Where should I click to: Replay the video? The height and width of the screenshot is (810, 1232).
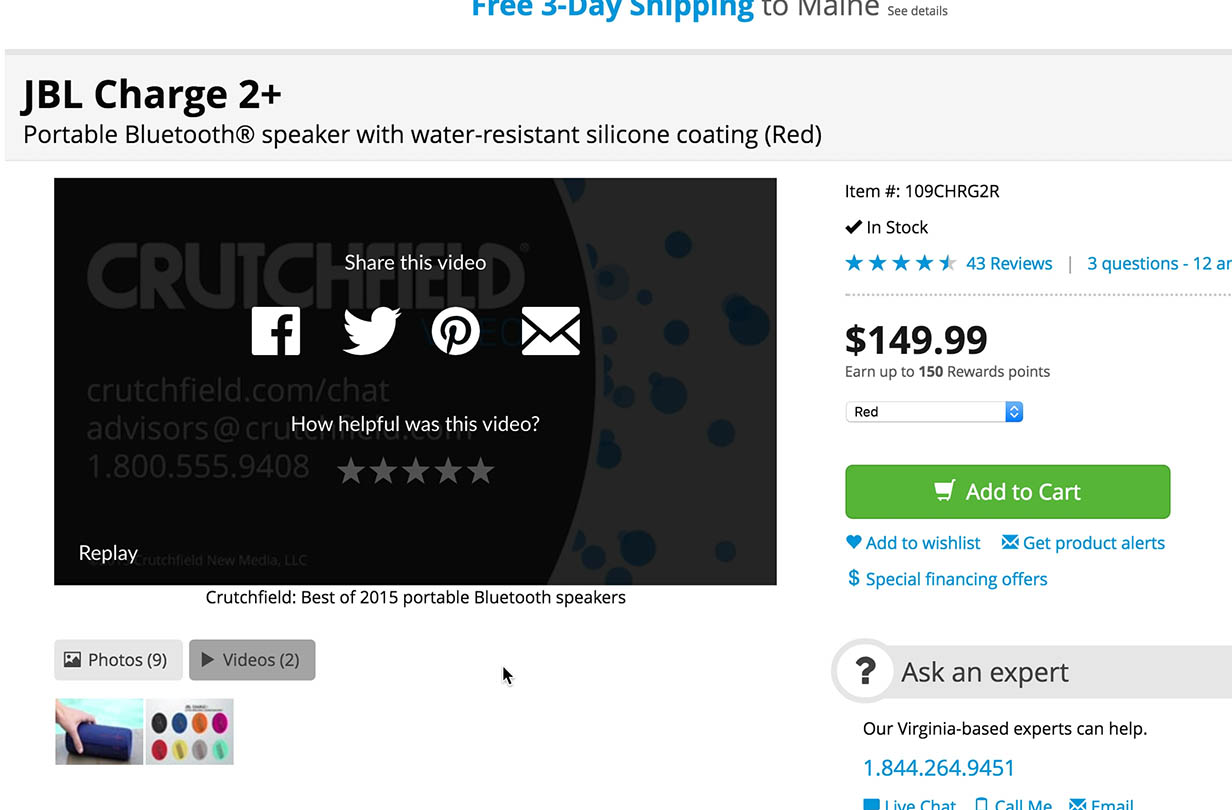[108, 553]
